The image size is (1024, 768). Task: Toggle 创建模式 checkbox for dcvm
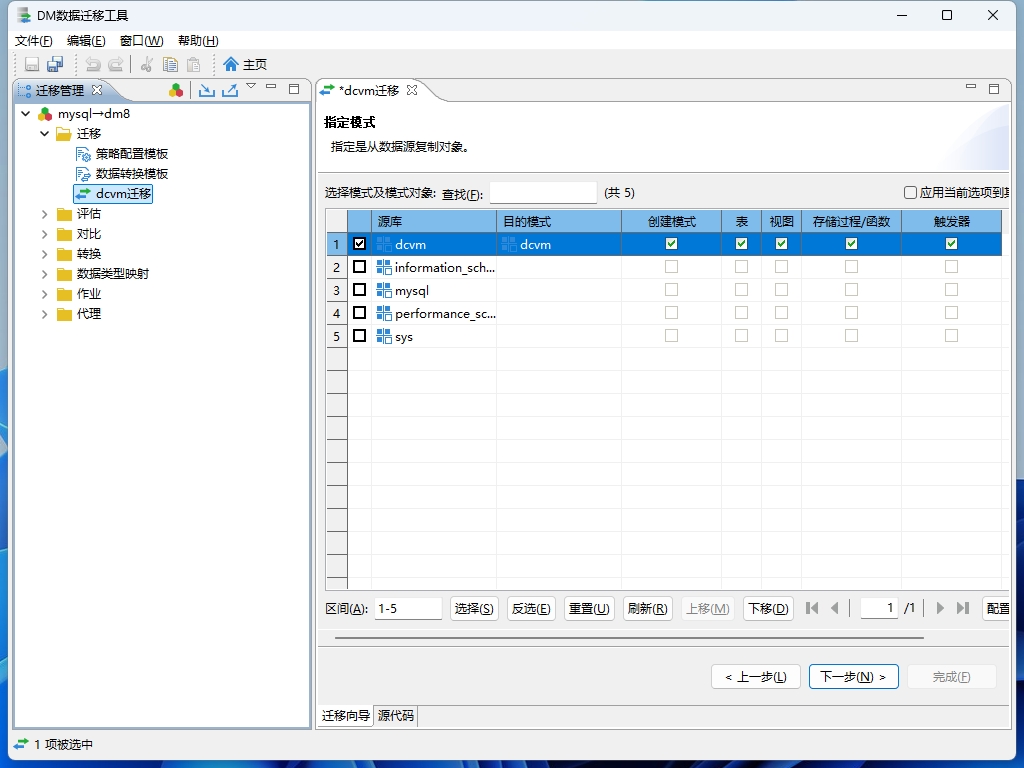click(x=671, y=244)
